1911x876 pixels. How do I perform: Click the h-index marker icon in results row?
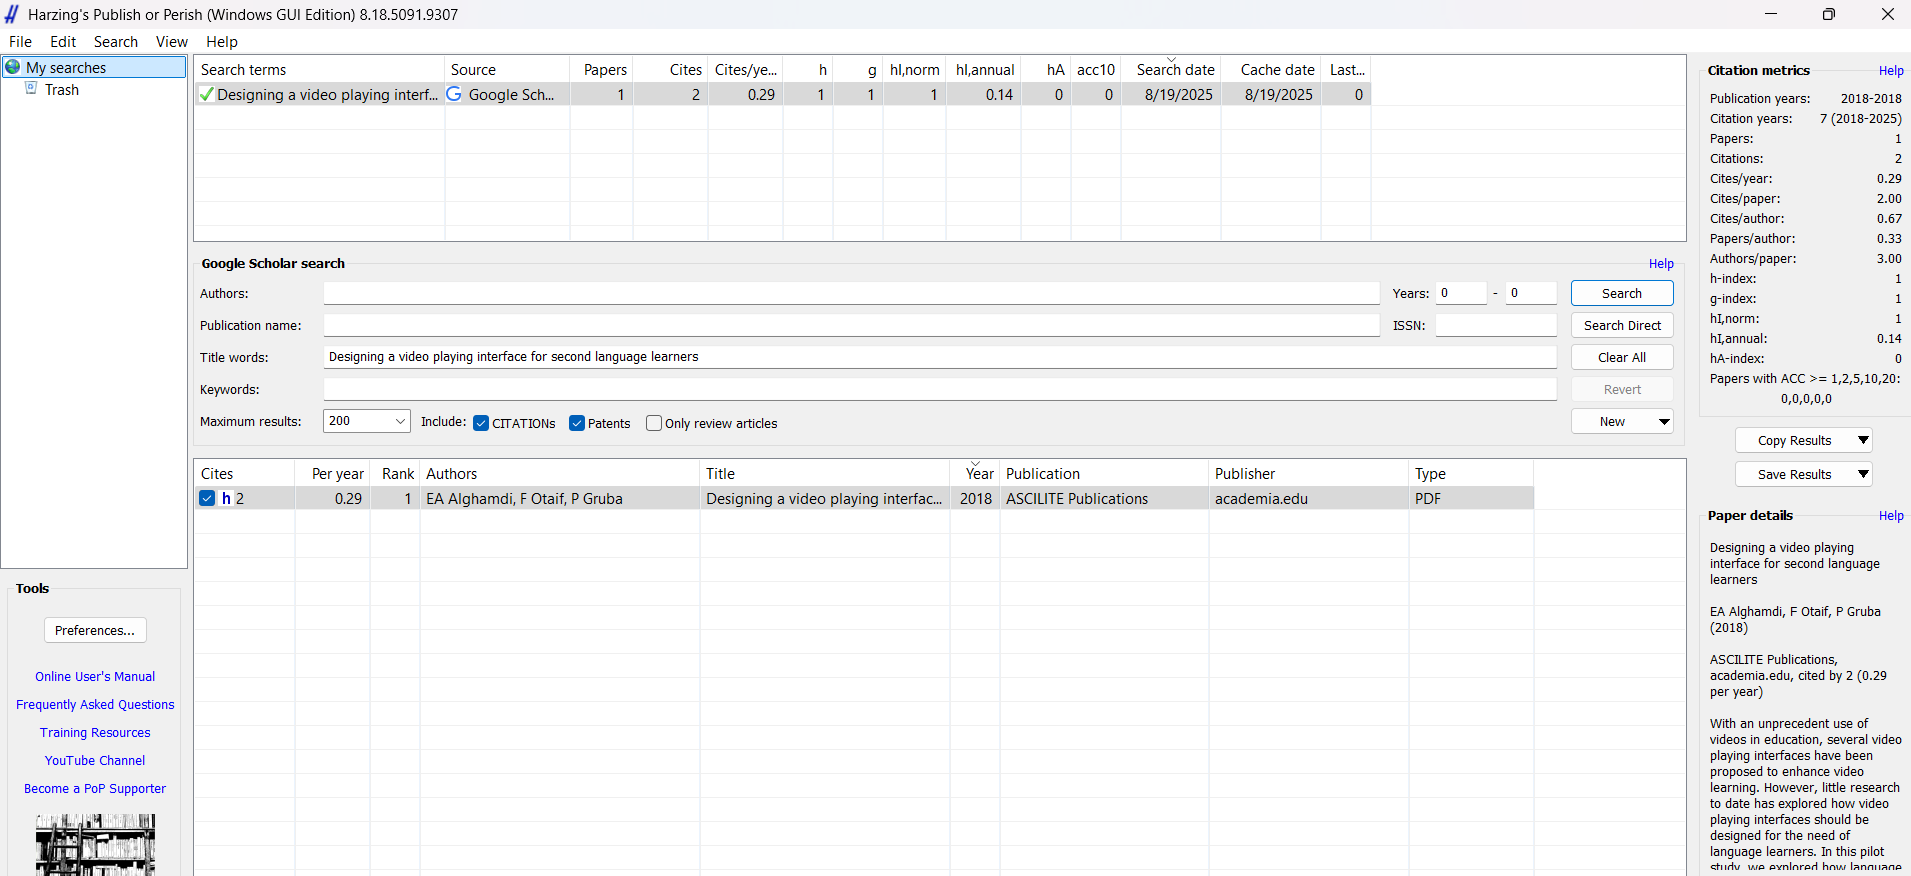[x=226, y=498]
